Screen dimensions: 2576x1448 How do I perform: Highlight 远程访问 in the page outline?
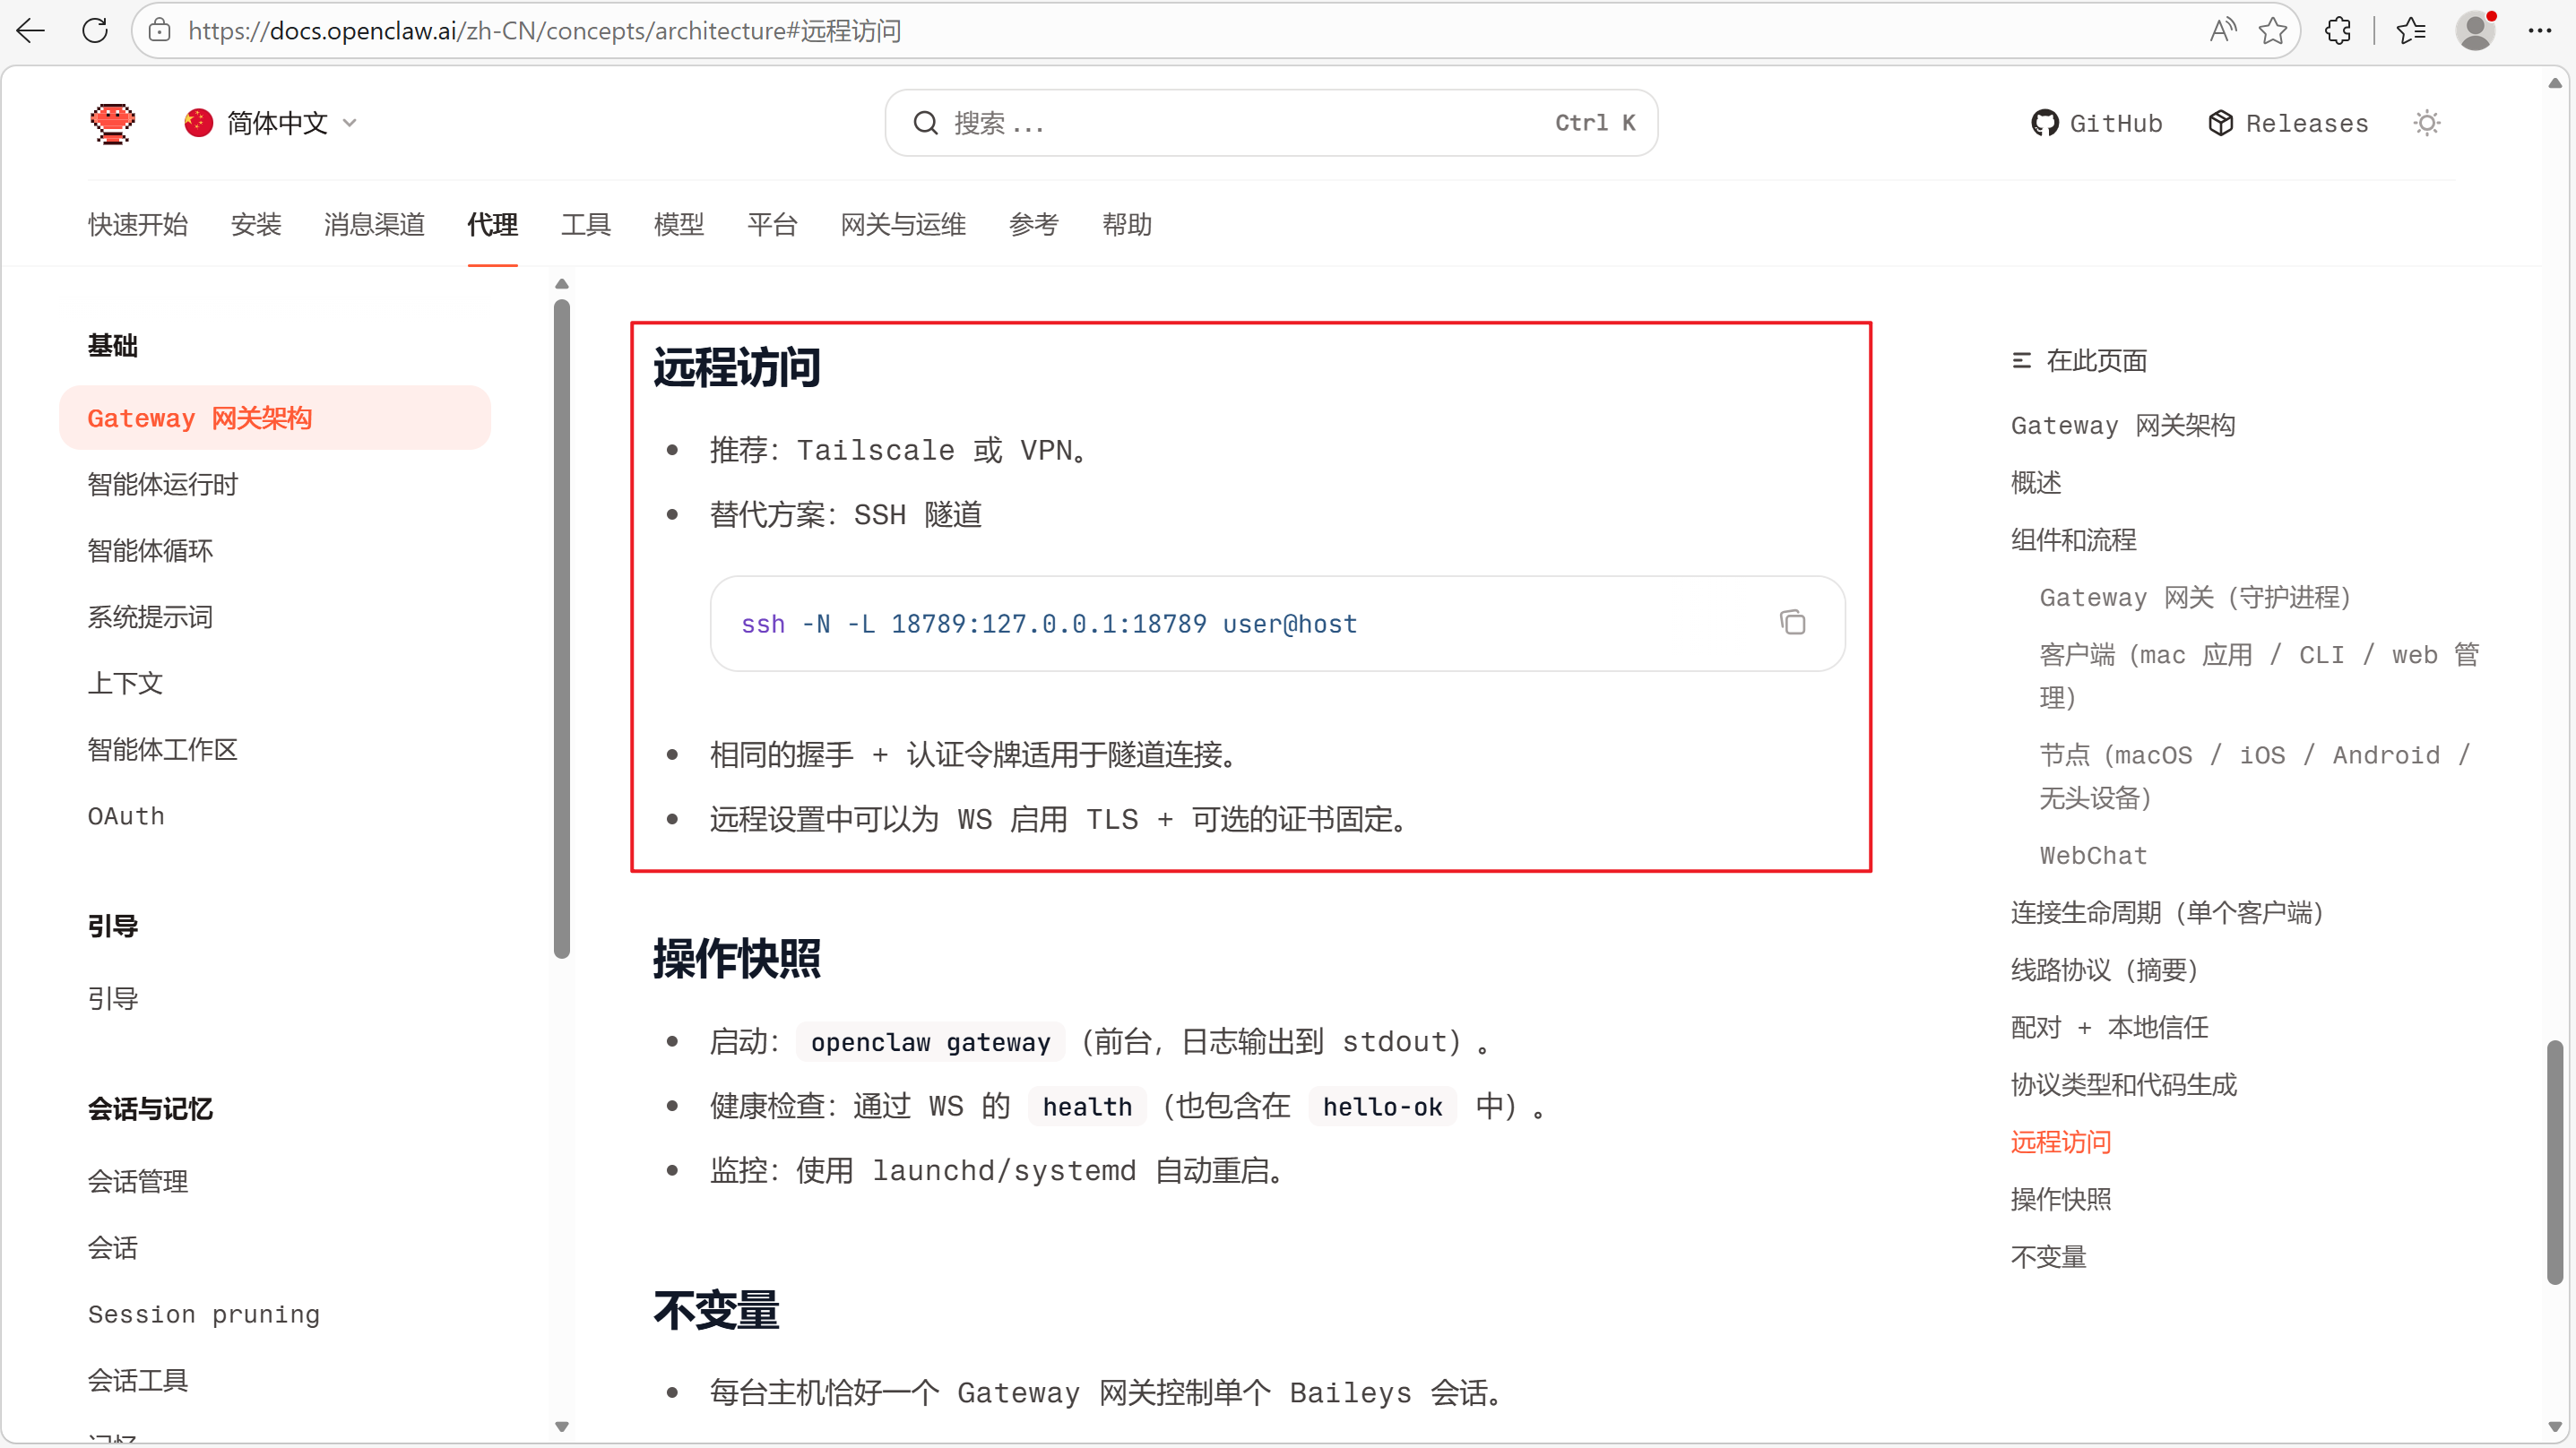point(2060,1141)
